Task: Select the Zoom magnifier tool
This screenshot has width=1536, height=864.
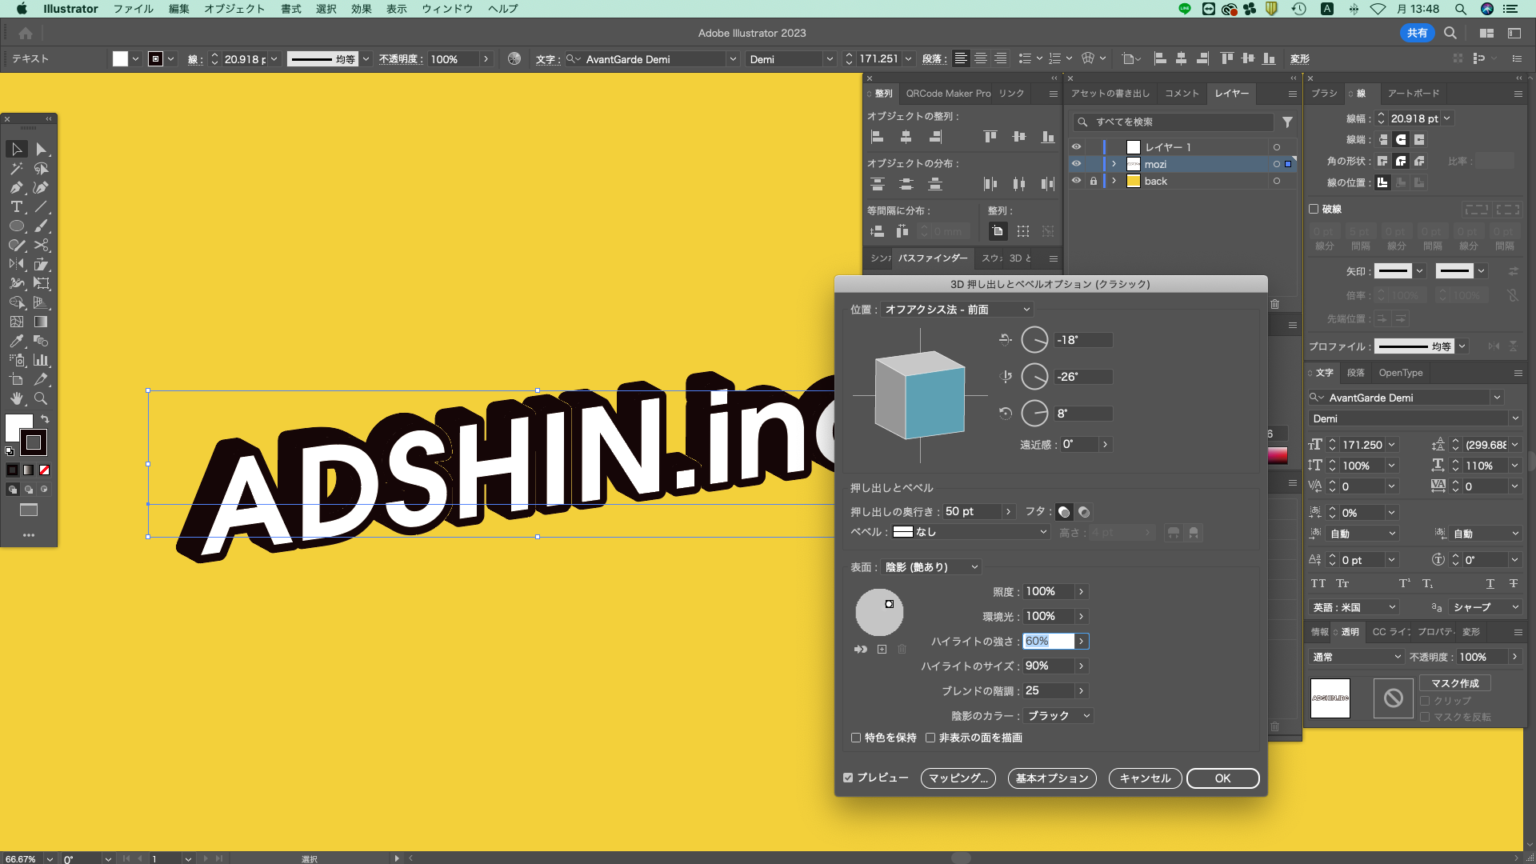Action: point(41,399)
